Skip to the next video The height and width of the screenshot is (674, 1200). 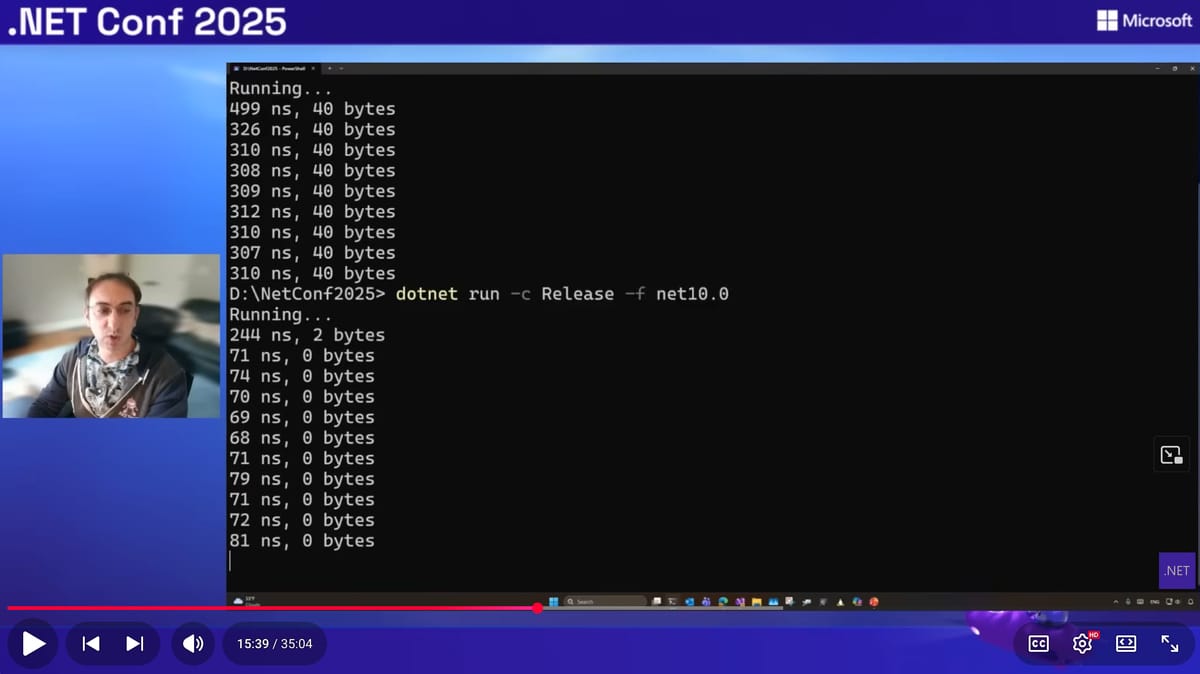(x=135, y=644)
